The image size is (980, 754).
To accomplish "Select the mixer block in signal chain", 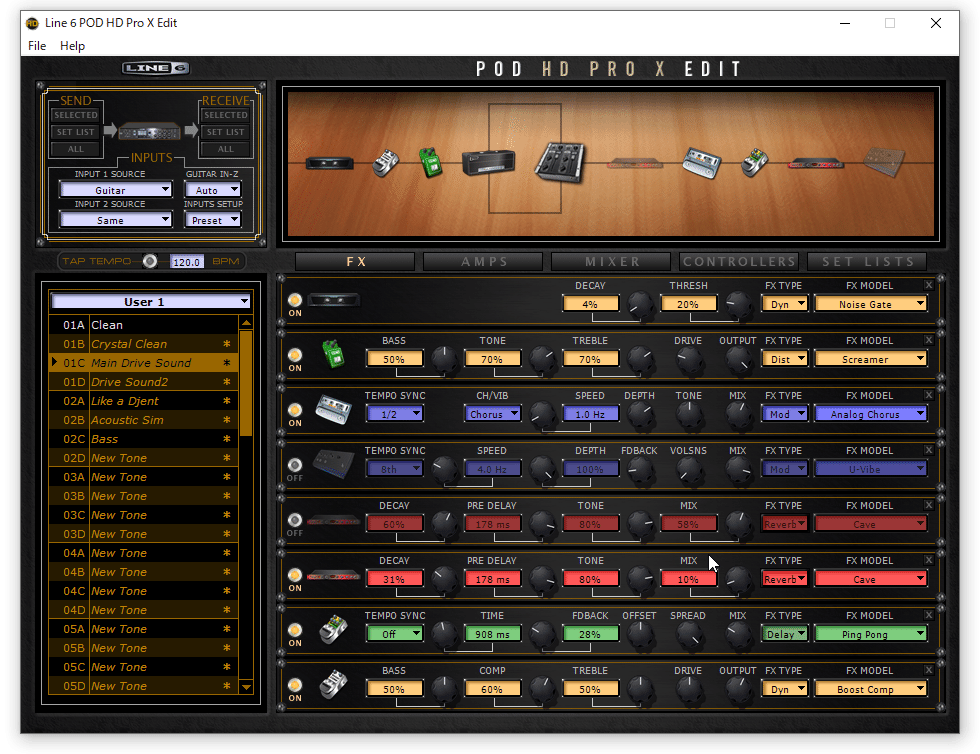I will 560,162.
